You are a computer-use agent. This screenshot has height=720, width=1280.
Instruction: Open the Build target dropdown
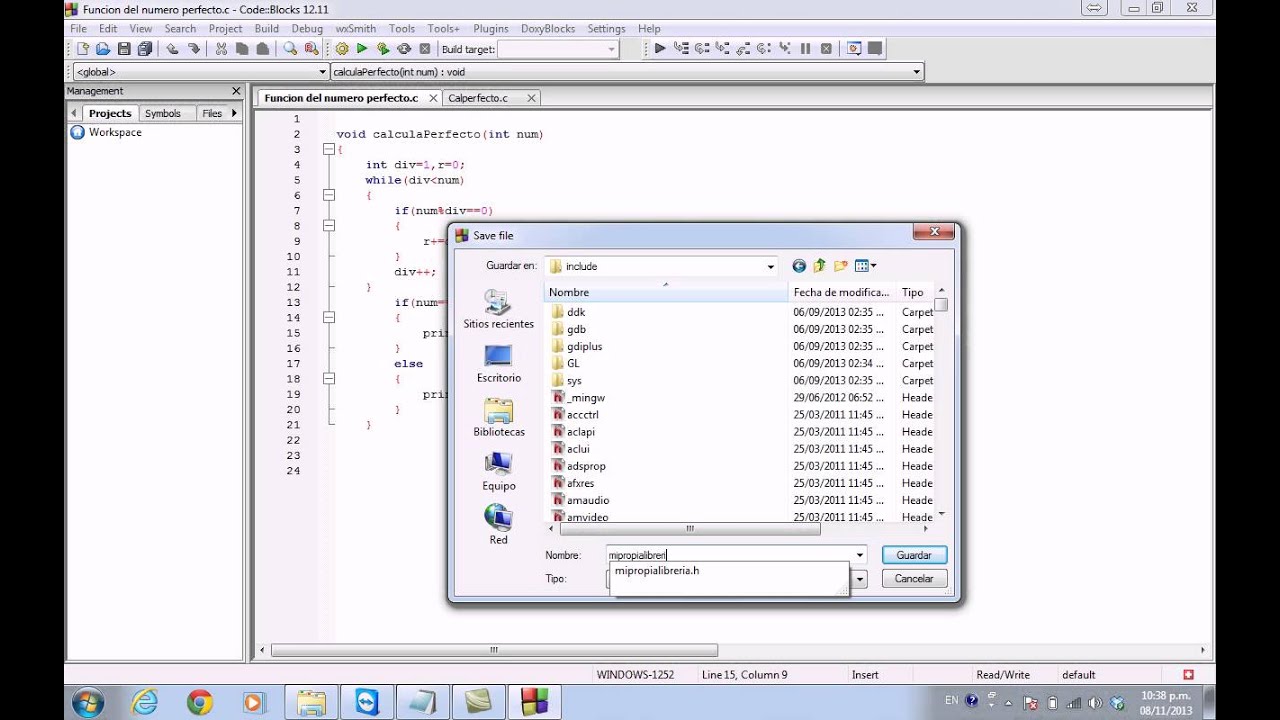(x=611, y=49)
